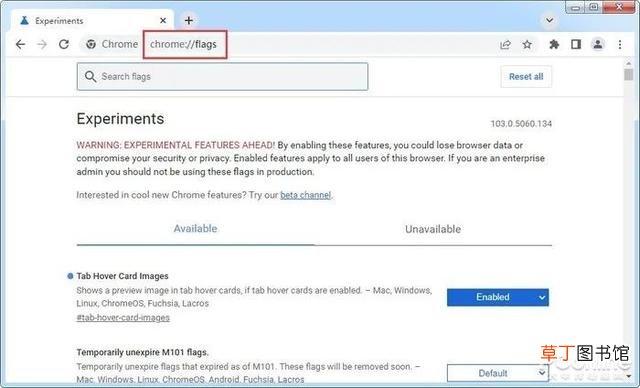Open a new tab with plus button
Viewport: 640px width, 388px height.
click(189, 20)
